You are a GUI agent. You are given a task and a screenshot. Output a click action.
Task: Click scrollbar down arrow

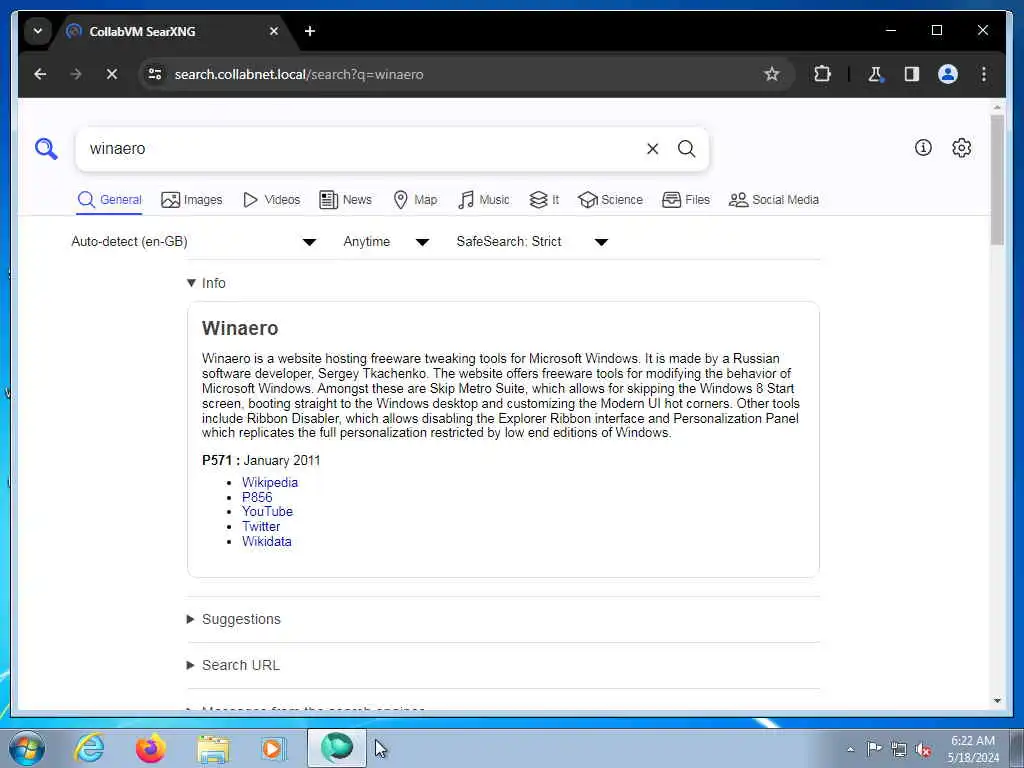tap(997, 701)
